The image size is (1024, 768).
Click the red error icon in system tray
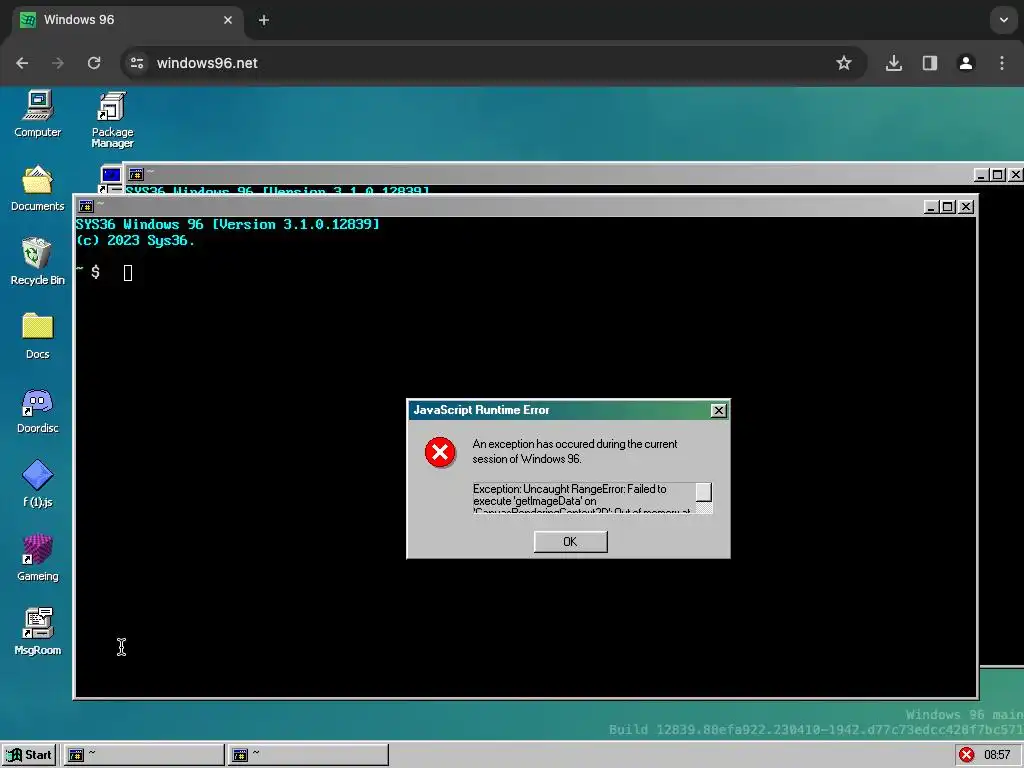[x=967, y=755]
